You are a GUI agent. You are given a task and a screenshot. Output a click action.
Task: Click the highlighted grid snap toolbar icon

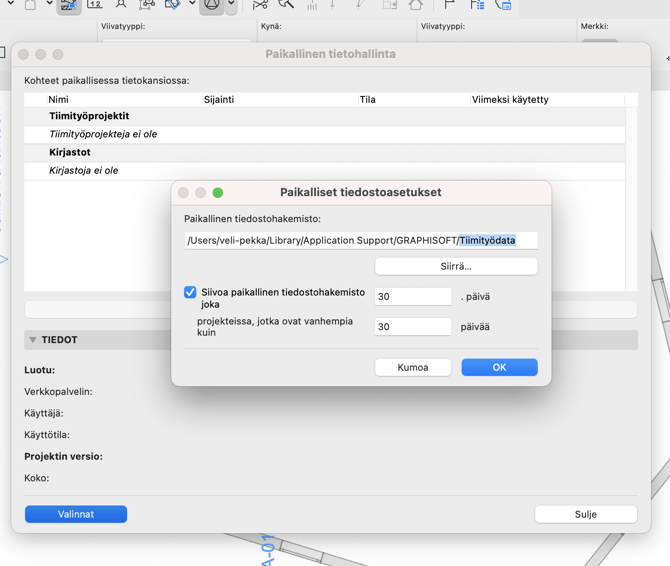[x=68, y=5]
